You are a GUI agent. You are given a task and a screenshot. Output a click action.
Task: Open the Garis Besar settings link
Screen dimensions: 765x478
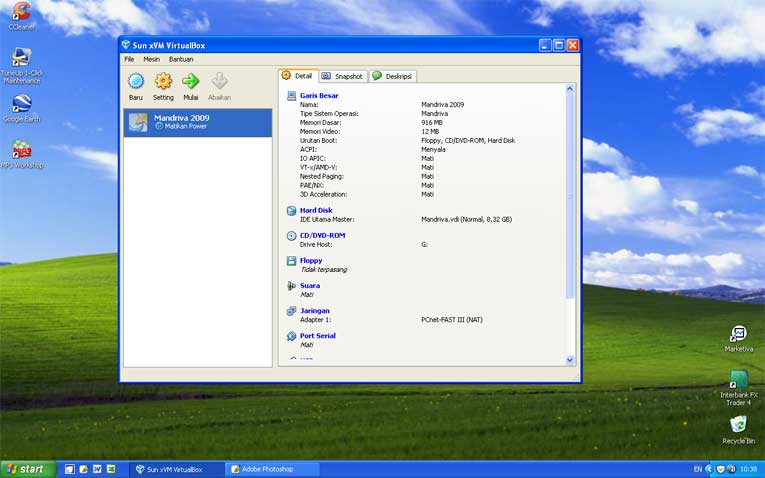coord(319,96)
